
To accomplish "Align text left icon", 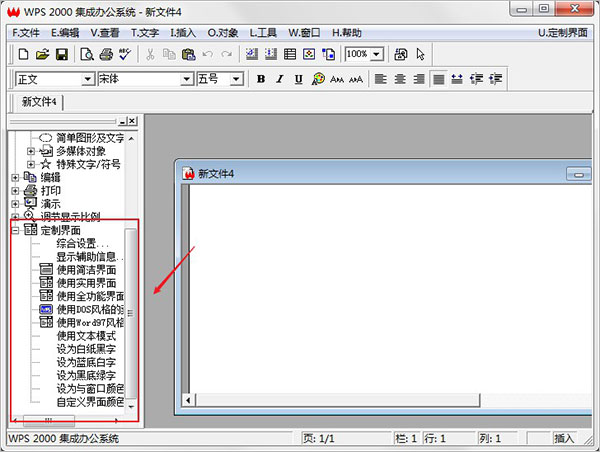I will pyautogui.click(x=380, y=79).
